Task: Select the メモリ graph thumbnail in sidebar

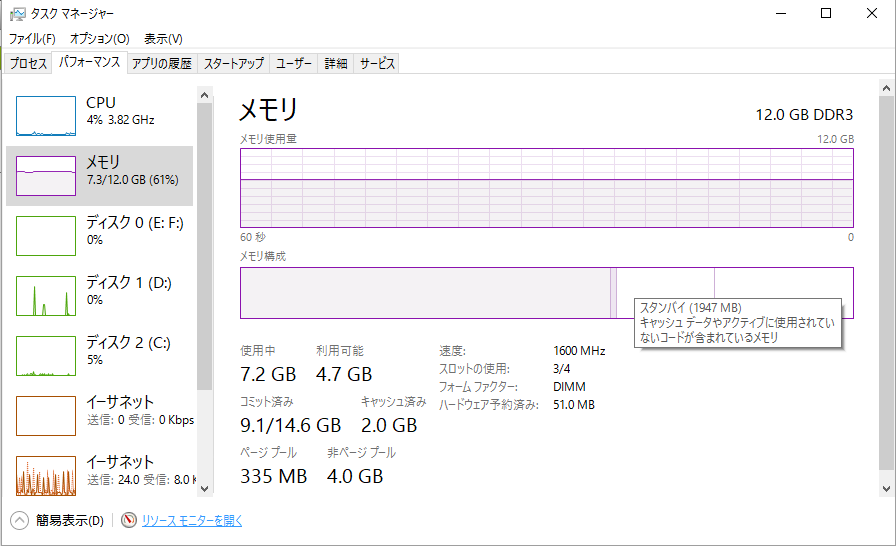Action: coord(46,176)
